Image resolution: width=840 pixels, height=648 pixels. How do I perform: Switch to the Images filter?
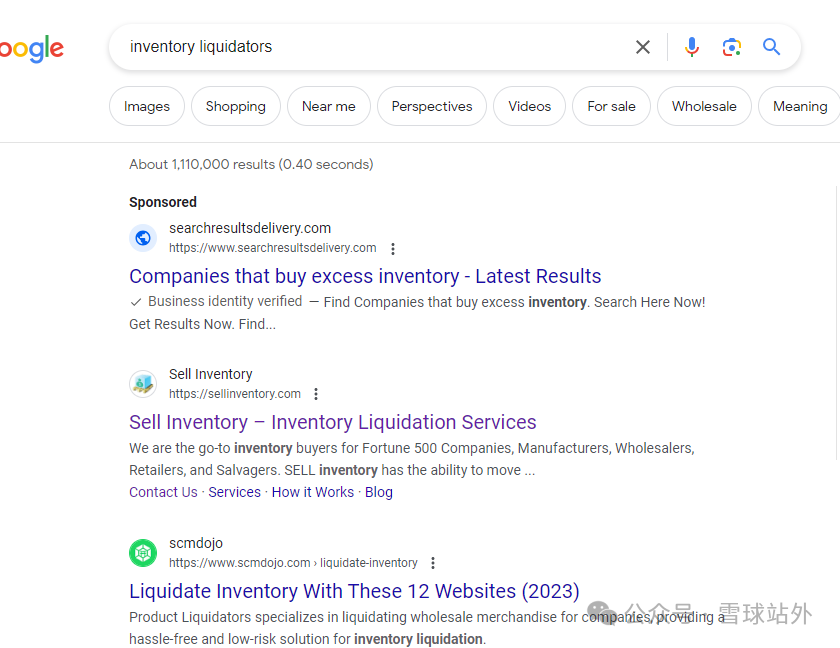(x=147, y=106)
